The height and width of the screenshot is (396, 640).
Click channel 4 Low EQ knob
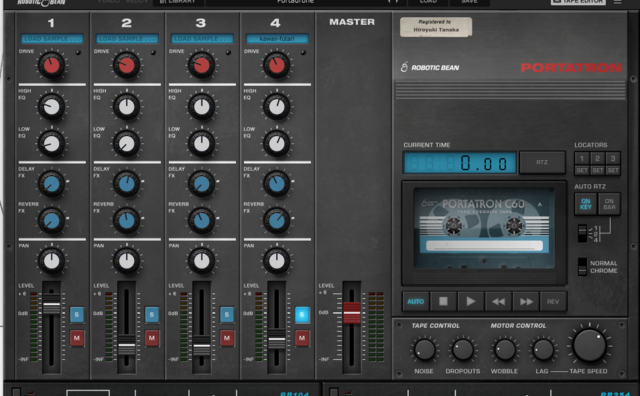(277, 144)
